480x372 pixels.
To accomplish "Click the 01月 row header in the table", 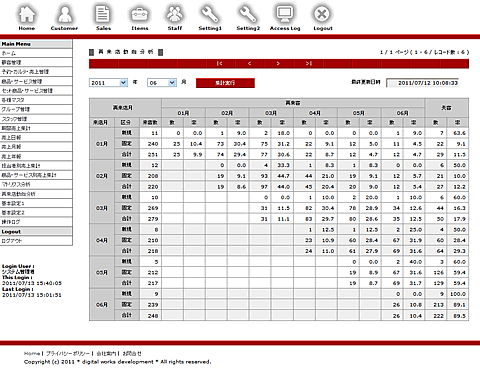I will pyautogui.click(x=102, y=144).
